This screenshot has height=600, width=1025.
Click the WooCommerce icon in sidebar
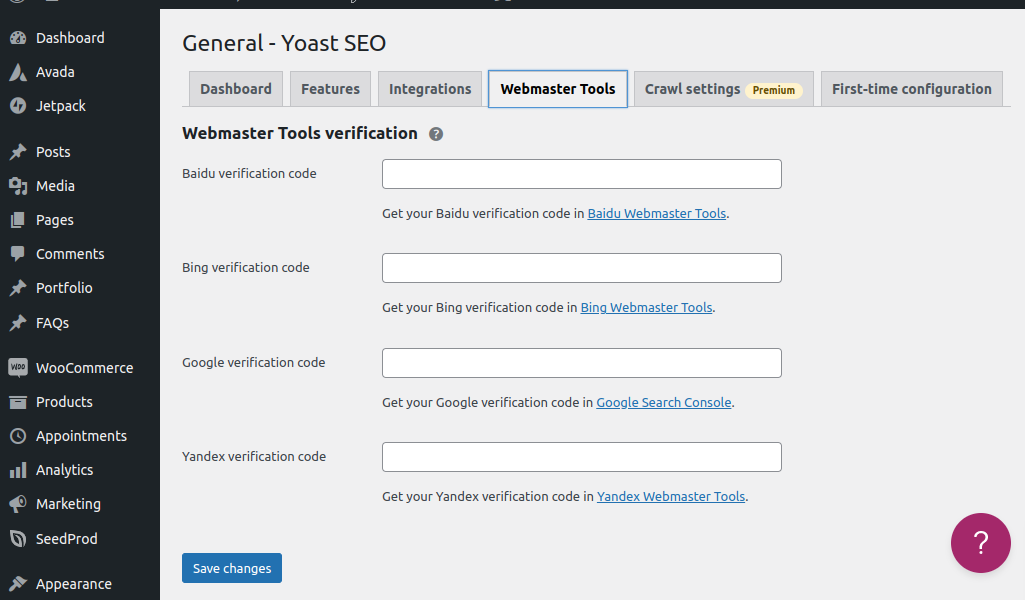pos(18,368)
